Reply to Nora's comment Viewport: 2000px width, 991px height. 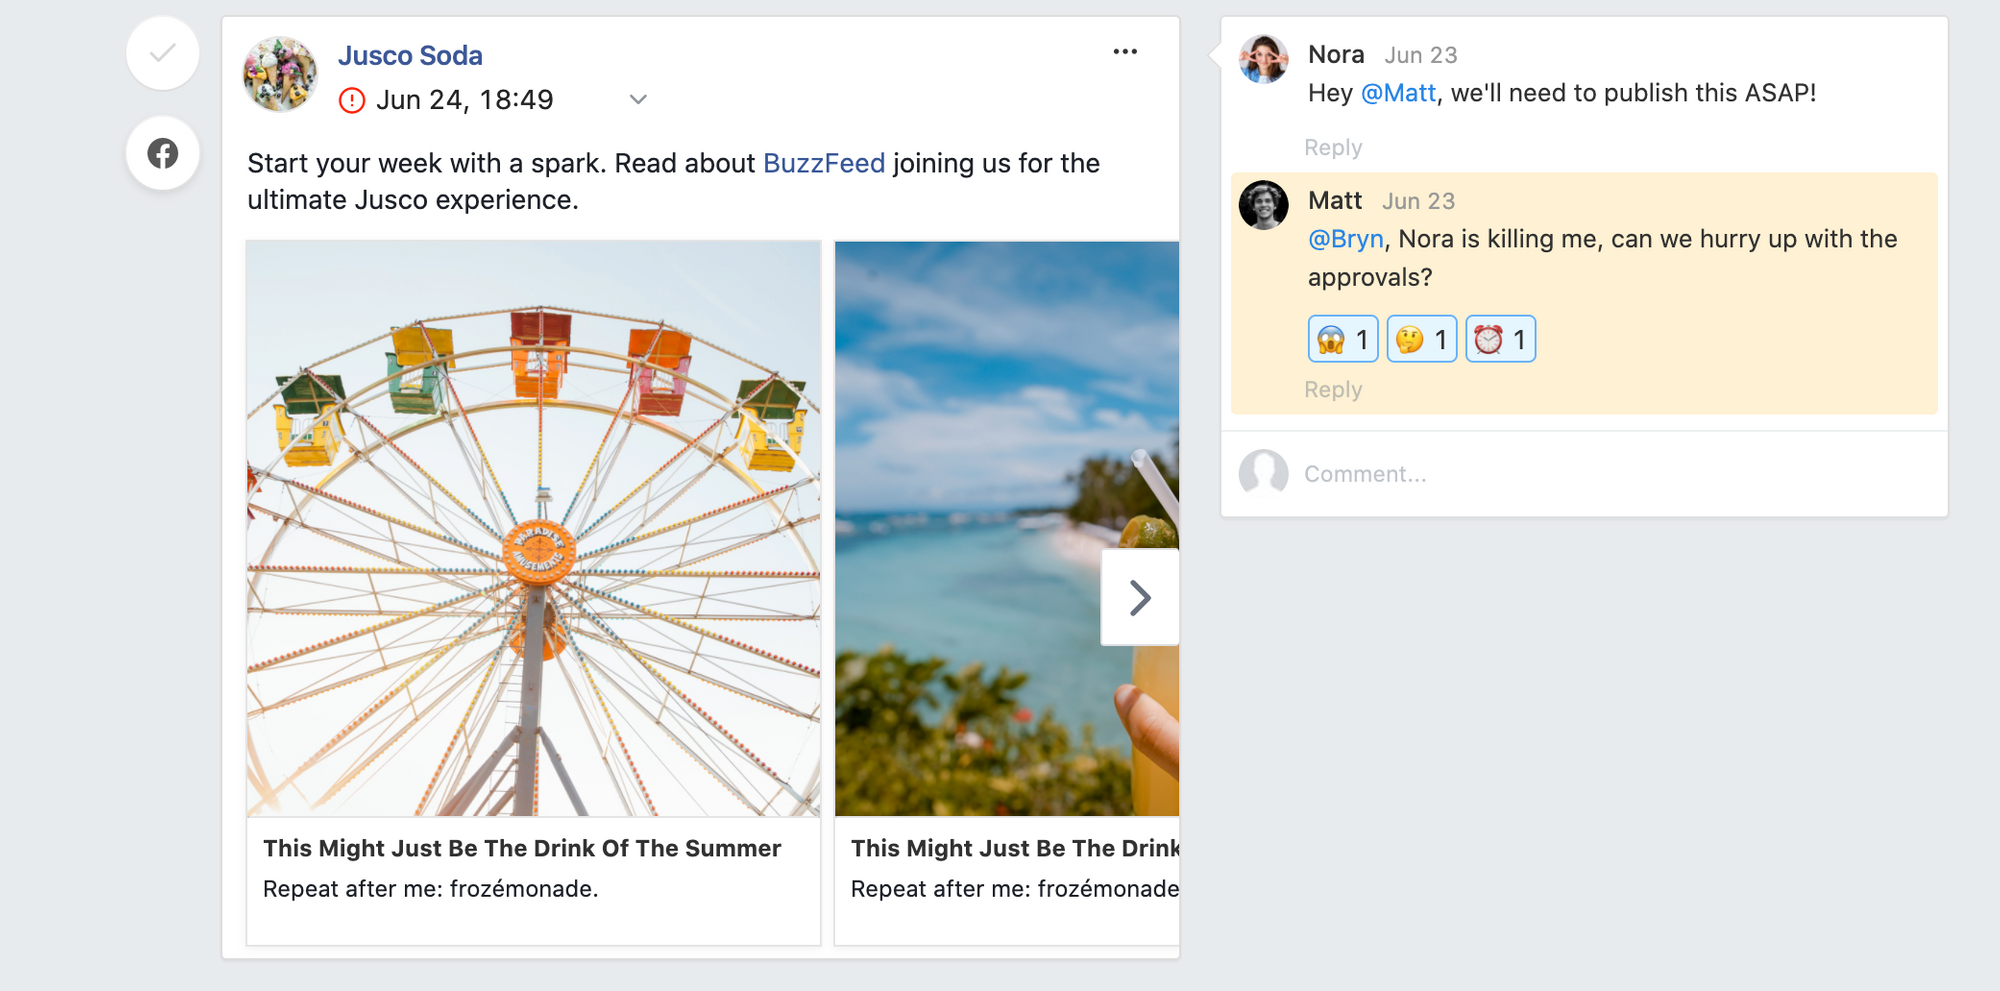pyautogui.click(x=1333, y=148)
